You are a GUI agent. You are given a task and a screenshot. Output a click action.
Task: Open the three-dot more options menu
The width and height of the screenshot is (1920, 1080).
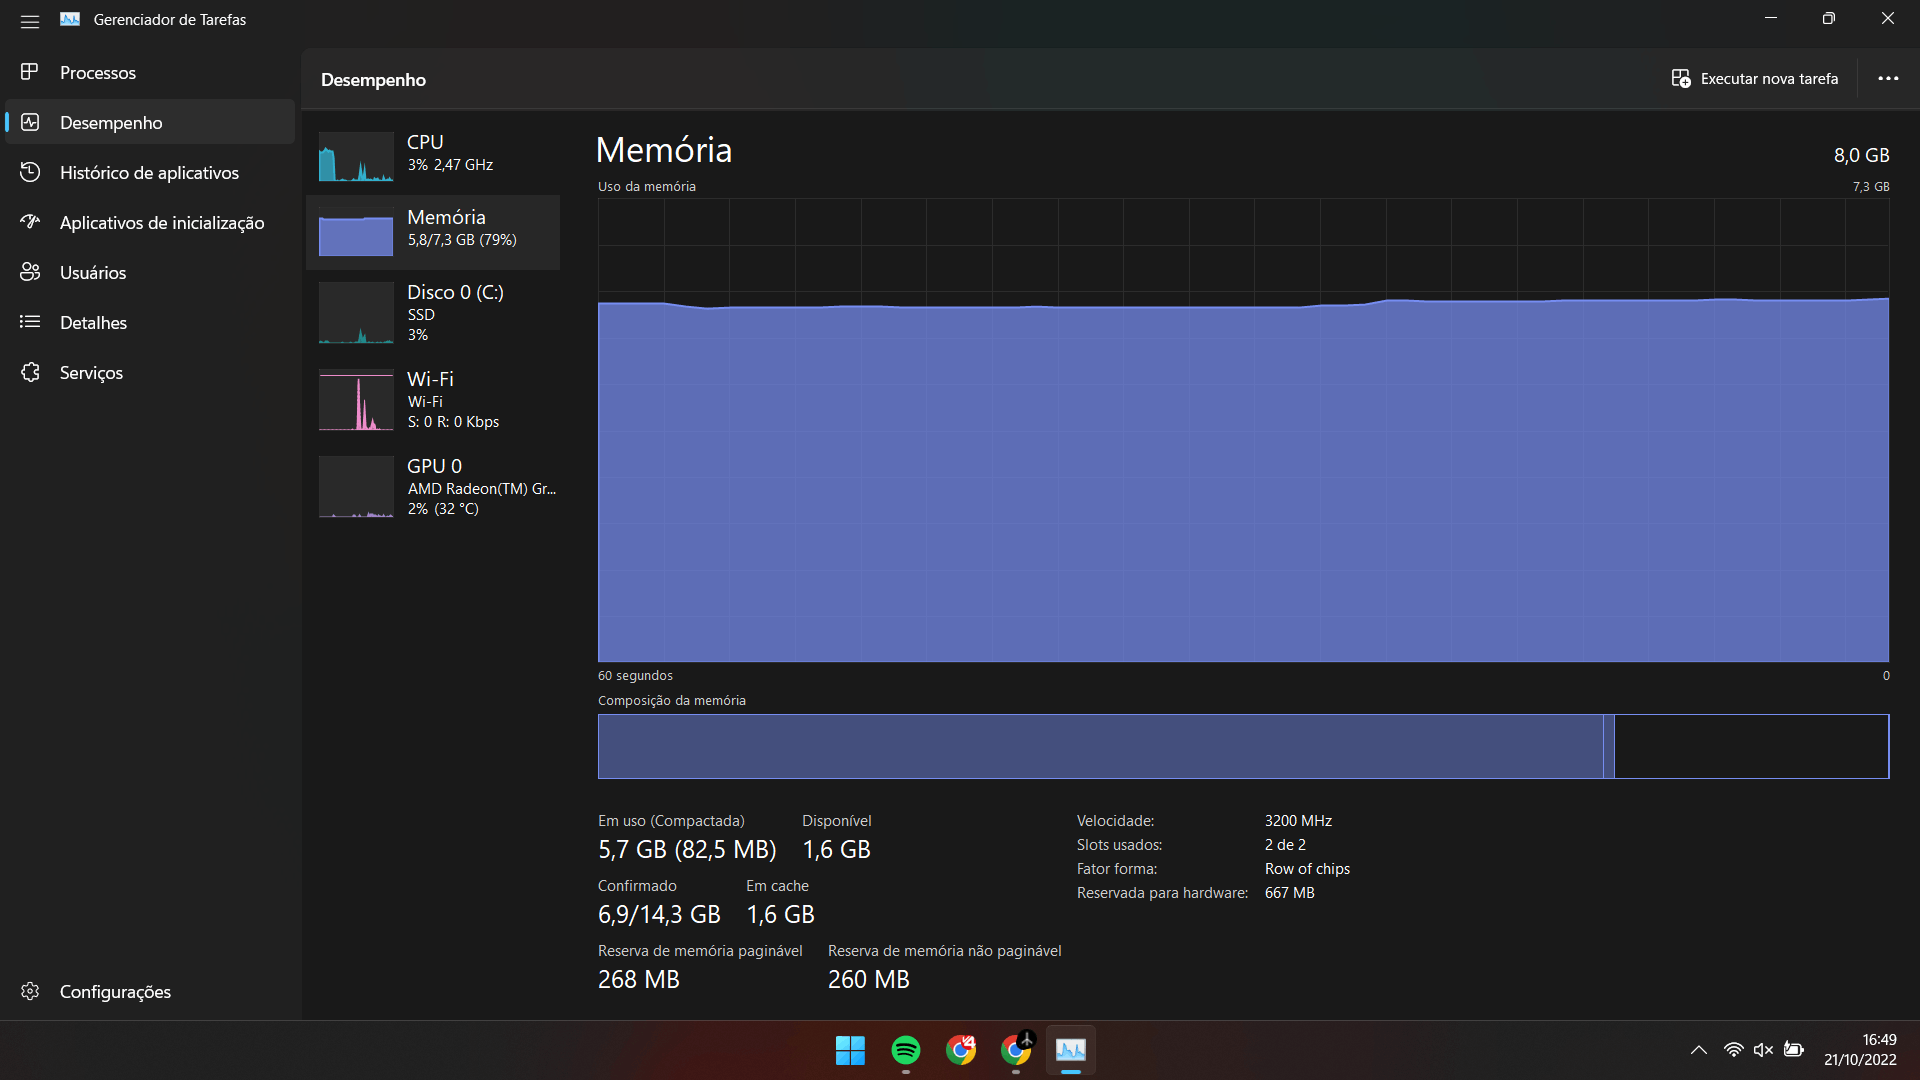1888,79
